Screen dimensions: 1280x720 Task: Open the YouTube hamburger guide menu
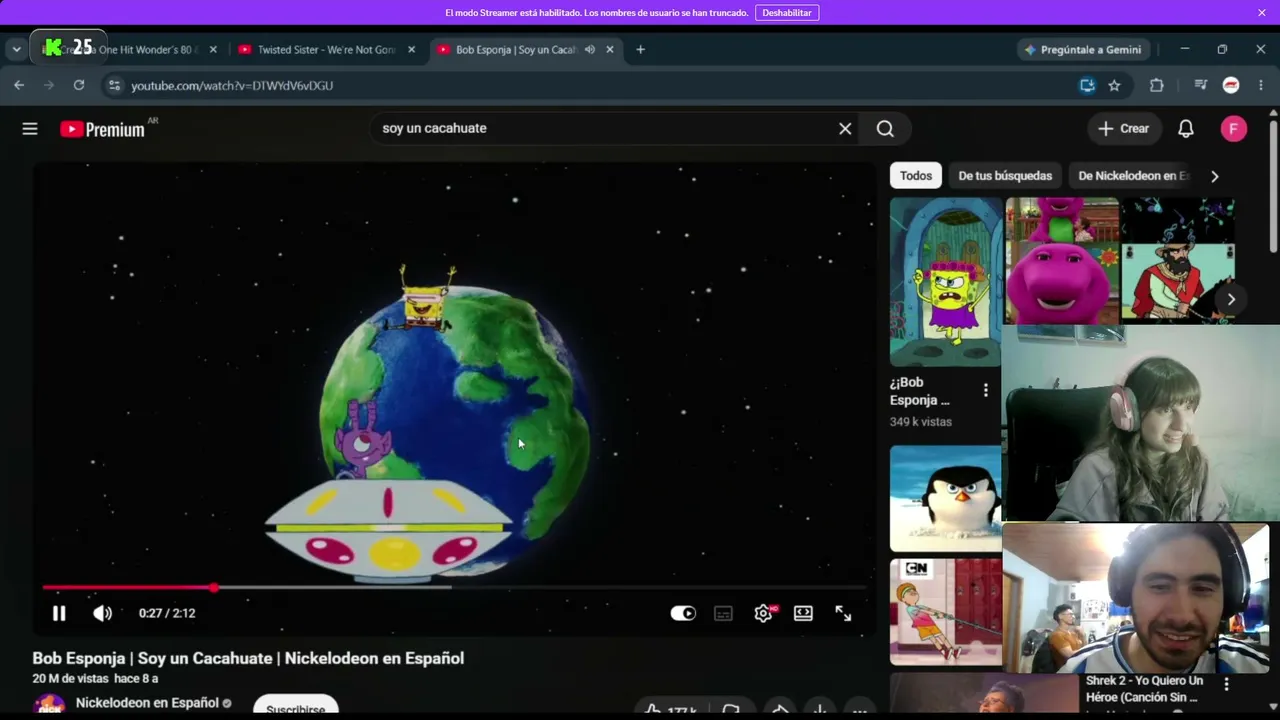point(30,128)
